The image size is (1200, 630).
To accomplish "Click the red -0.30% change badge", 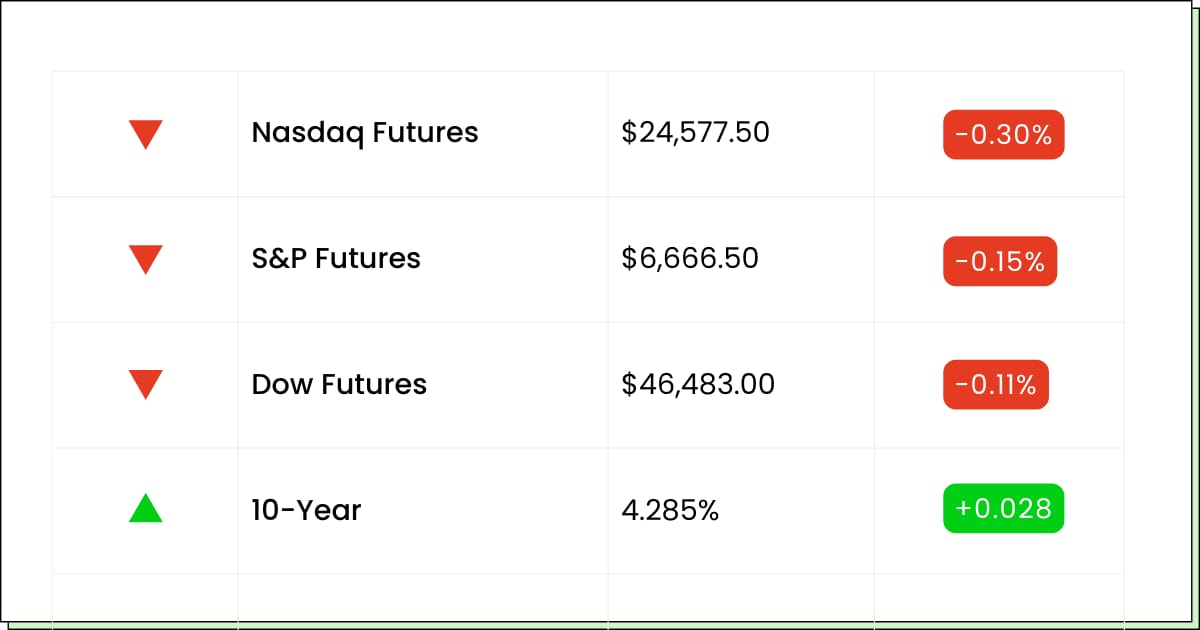I will point(1003,135).
